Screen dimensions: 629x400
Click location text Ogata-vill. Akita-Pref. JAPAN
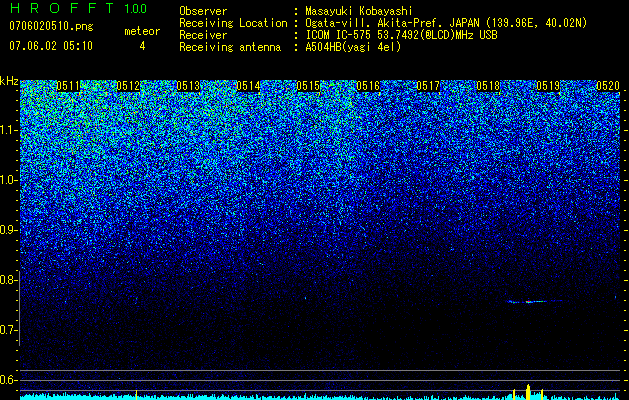click(392, 23)
